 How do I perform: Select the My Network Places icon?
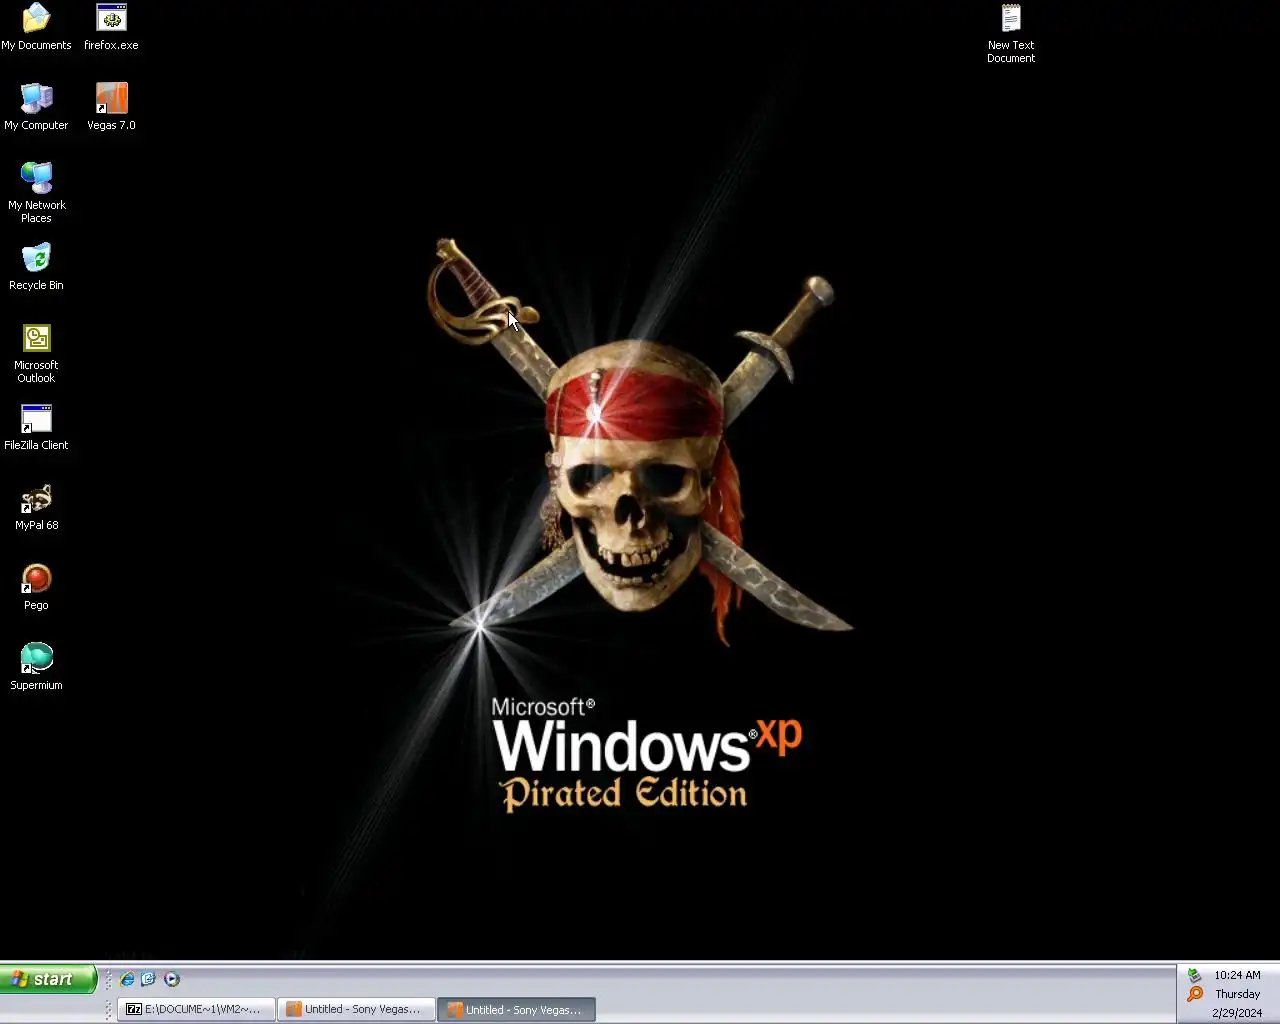(36, 192)
